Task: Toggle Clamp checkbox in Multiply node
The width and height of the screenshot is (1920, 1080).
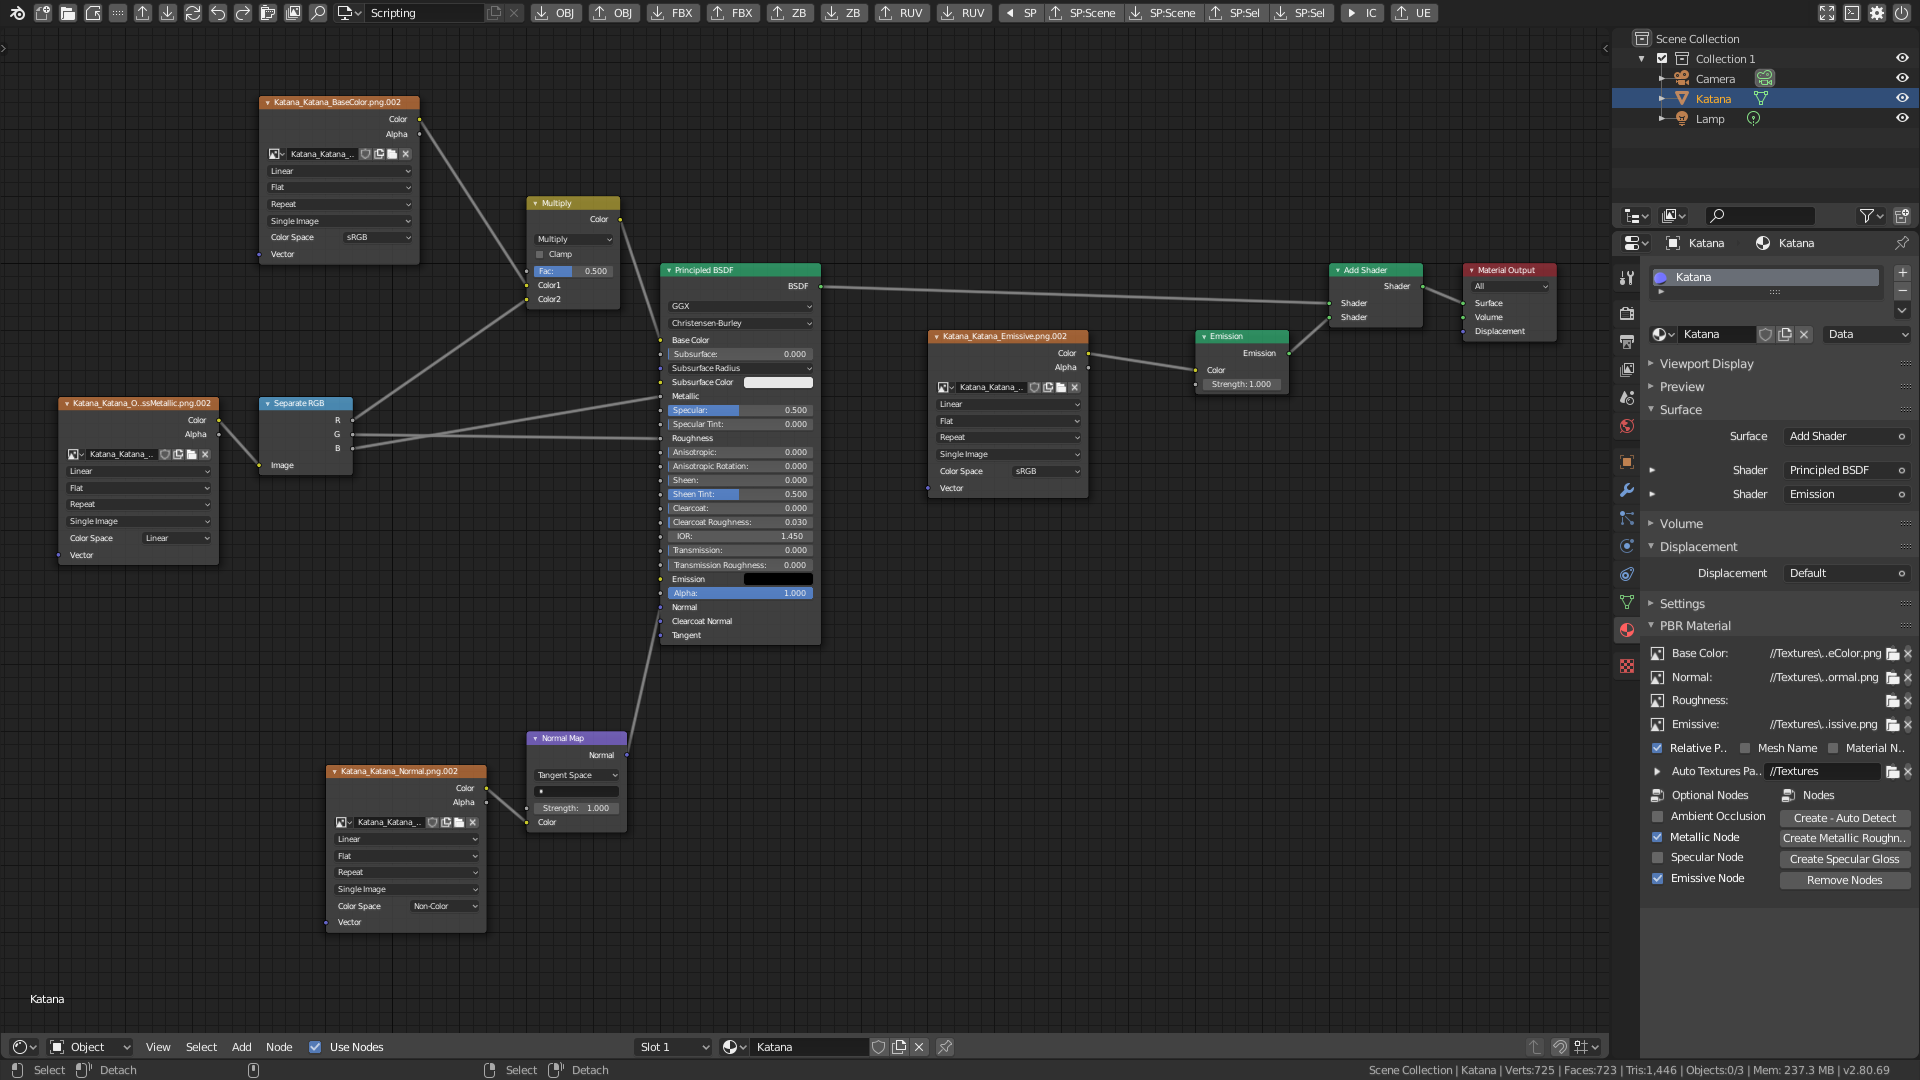Action: pyautogui.click(x=540, y=254)
